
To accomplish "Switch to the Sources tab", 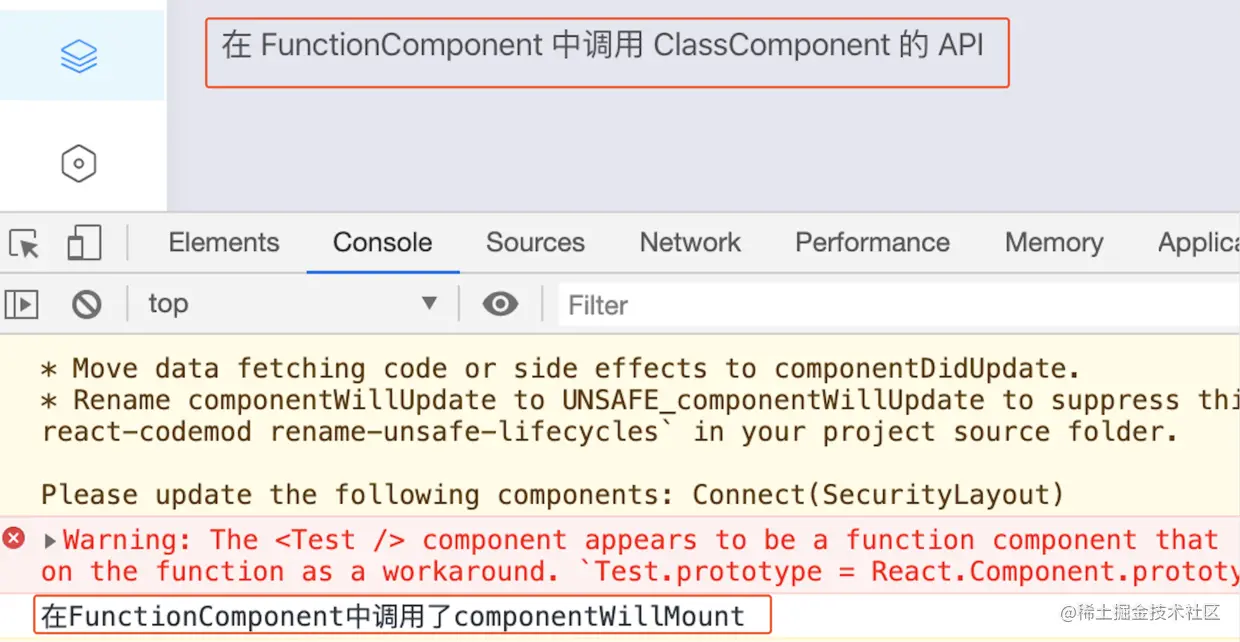I will coord(535,242).
